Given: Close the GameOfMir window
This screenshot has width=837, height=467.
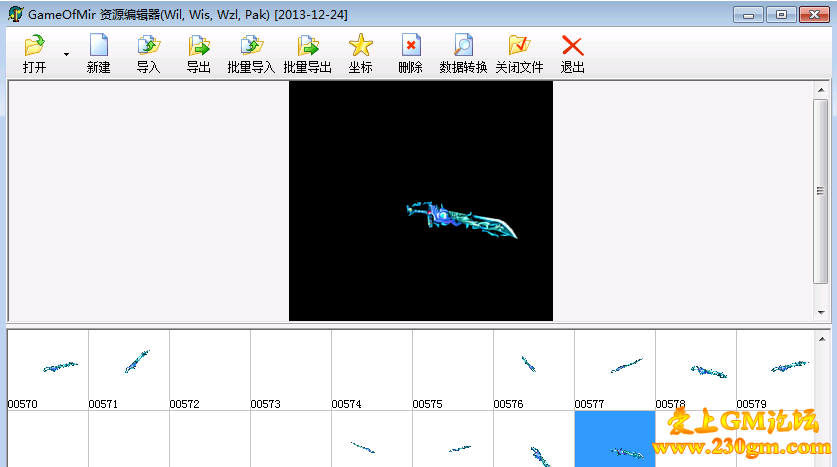Looking at the screenshot, I should [814, 14].
